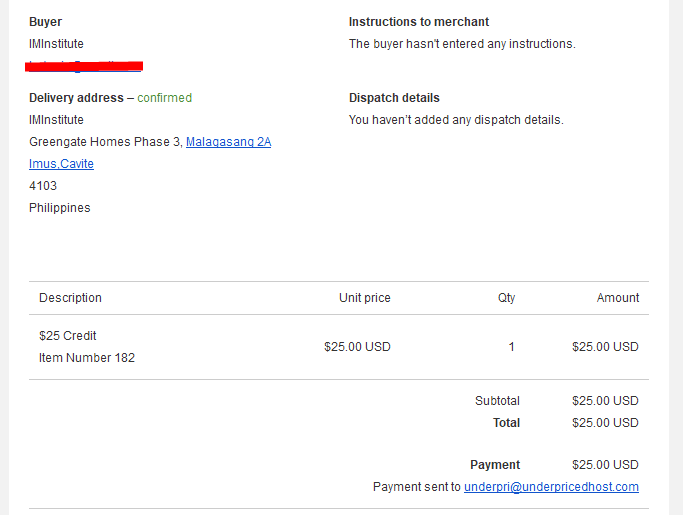Select the Delivery address heading

(76, 98)
